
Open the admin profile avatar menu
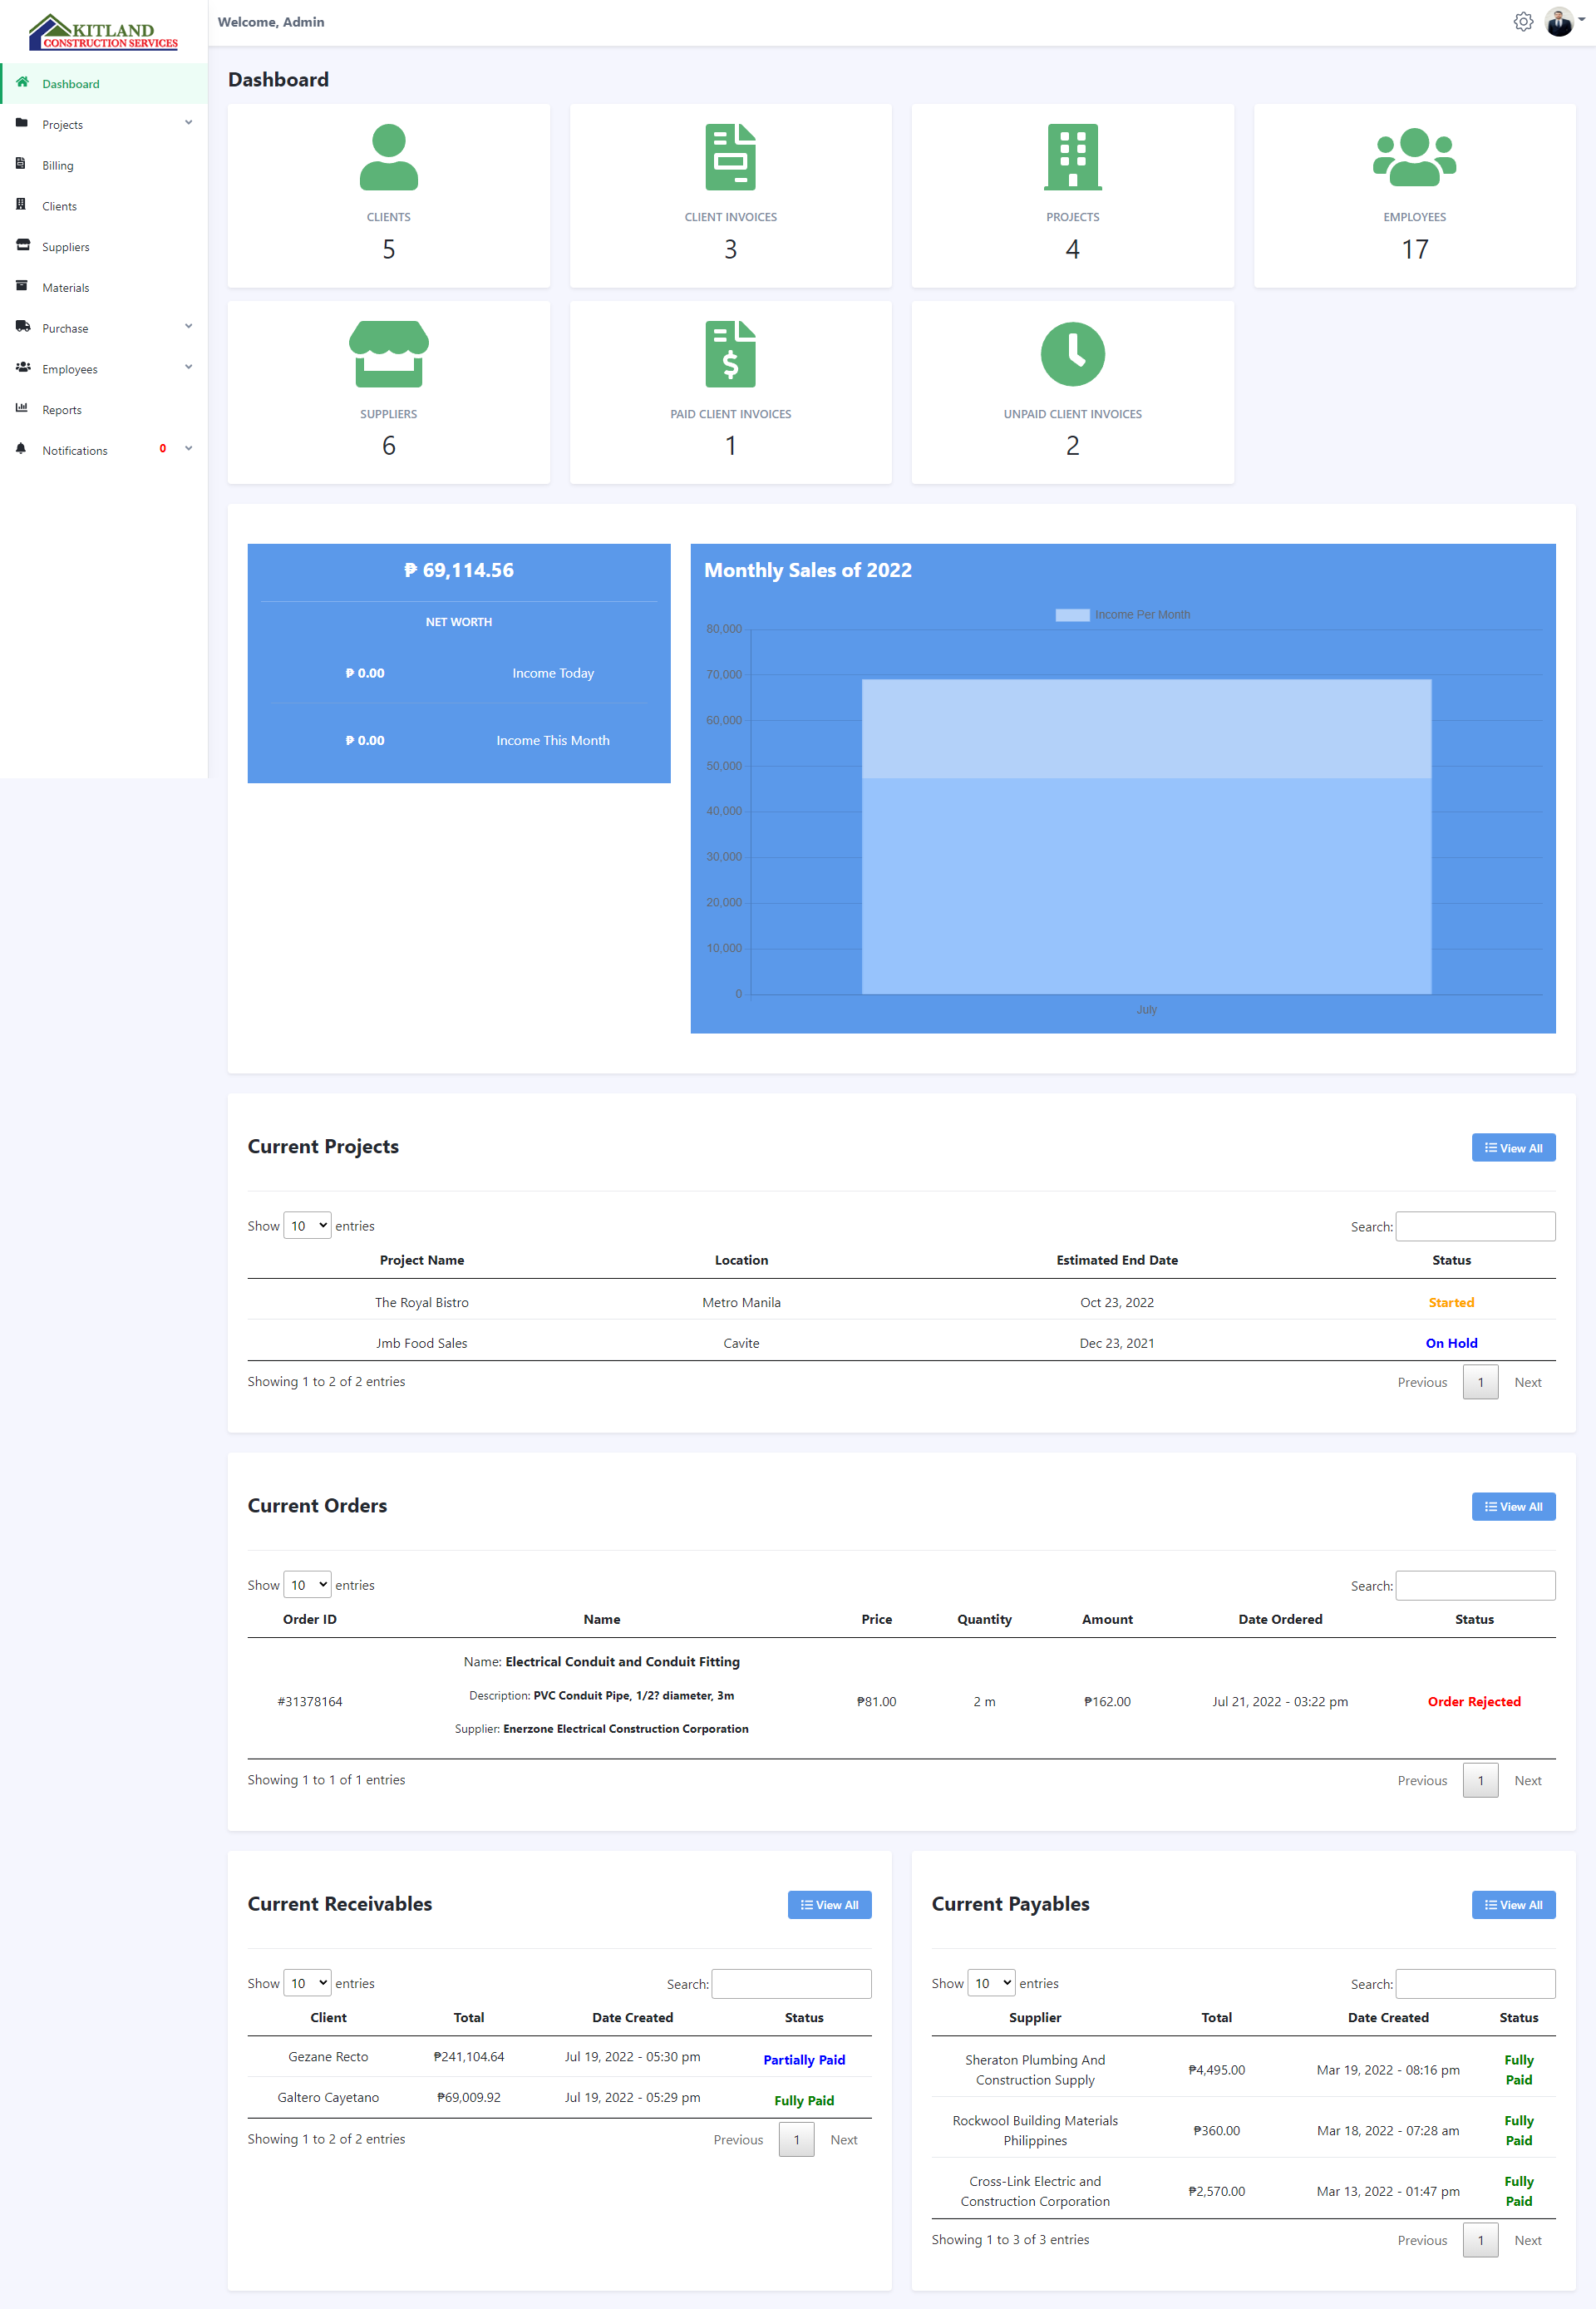[x=1559, y=22]
